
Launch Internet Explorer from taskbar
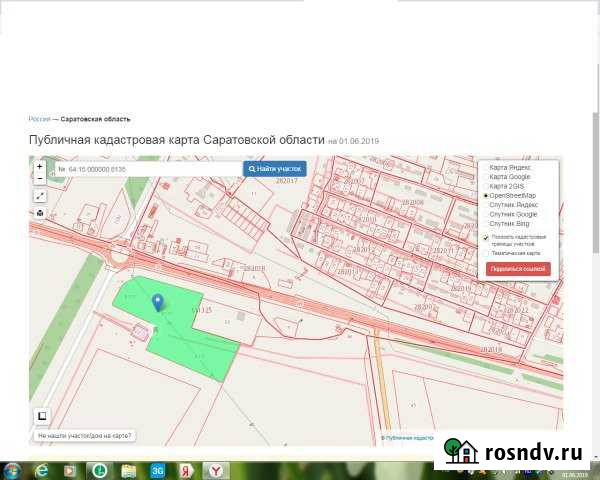pyautogui.click(x=41, y=471)
